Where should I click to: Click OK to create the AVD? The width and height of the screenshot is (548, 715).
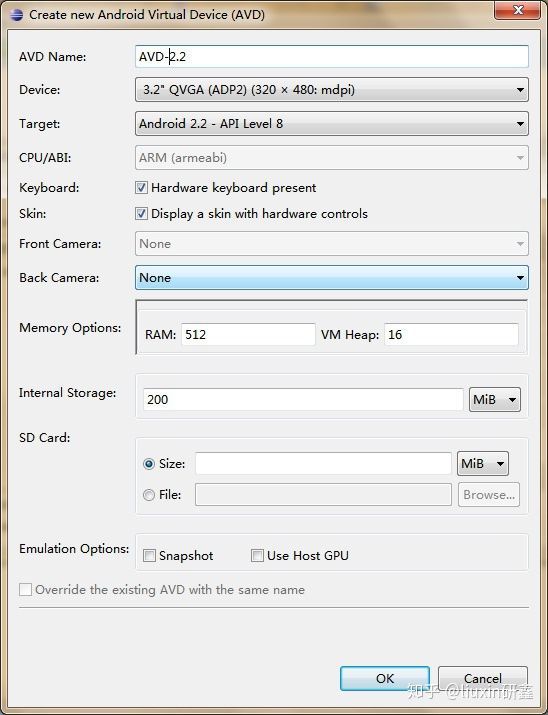[x=385, y=679]
